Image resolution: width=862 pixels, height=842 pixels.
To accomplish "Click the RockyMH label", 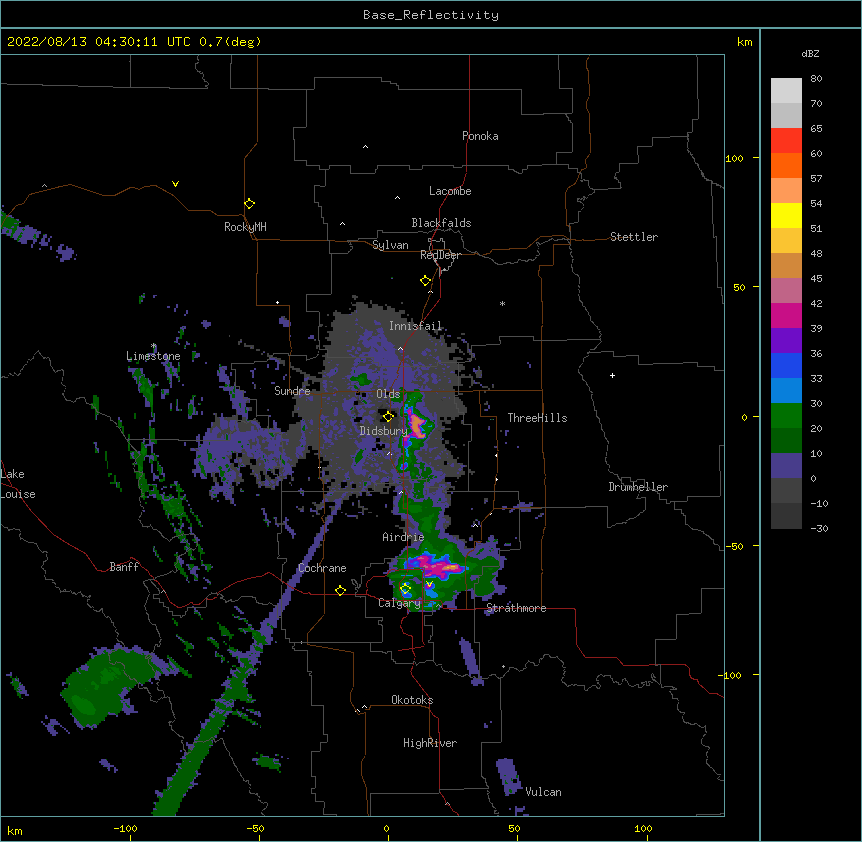I will click(245, 227).
